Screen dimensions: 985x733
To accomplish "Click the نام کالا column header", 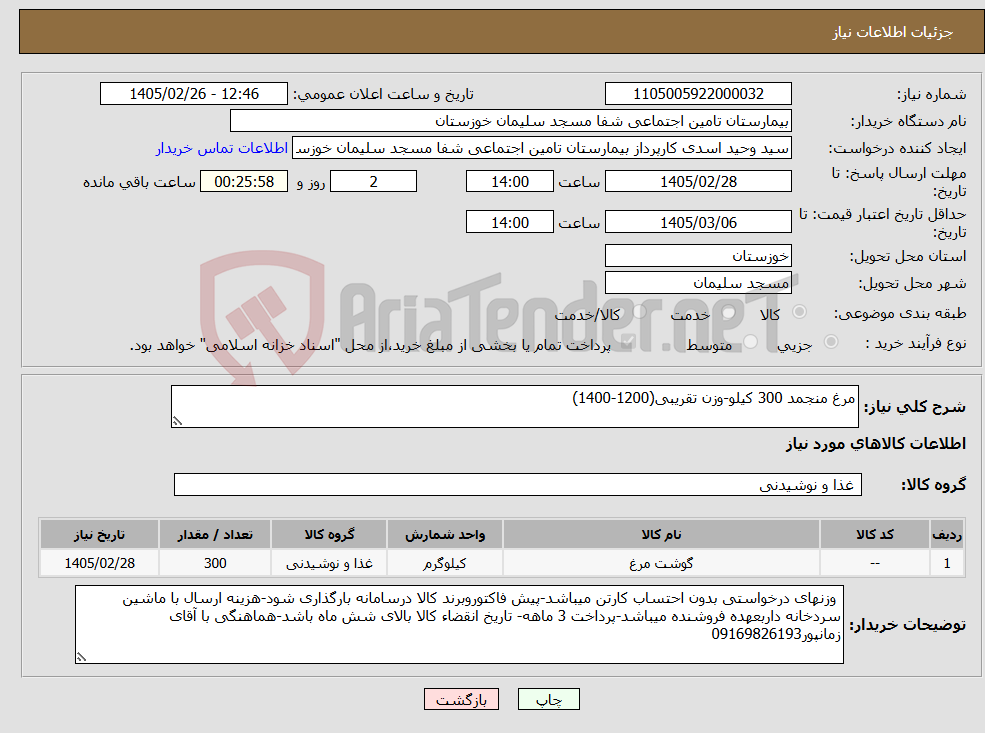I will (x=661, y=535).
